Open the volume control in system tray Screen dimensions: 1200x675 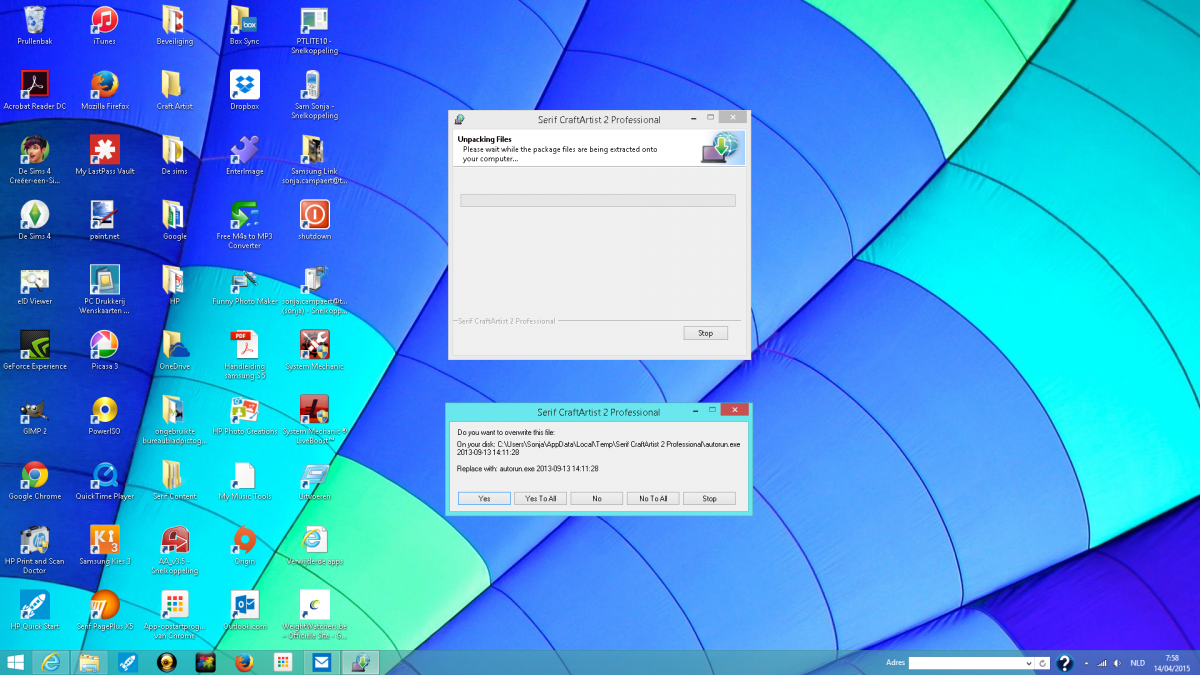pos(1117,663)
